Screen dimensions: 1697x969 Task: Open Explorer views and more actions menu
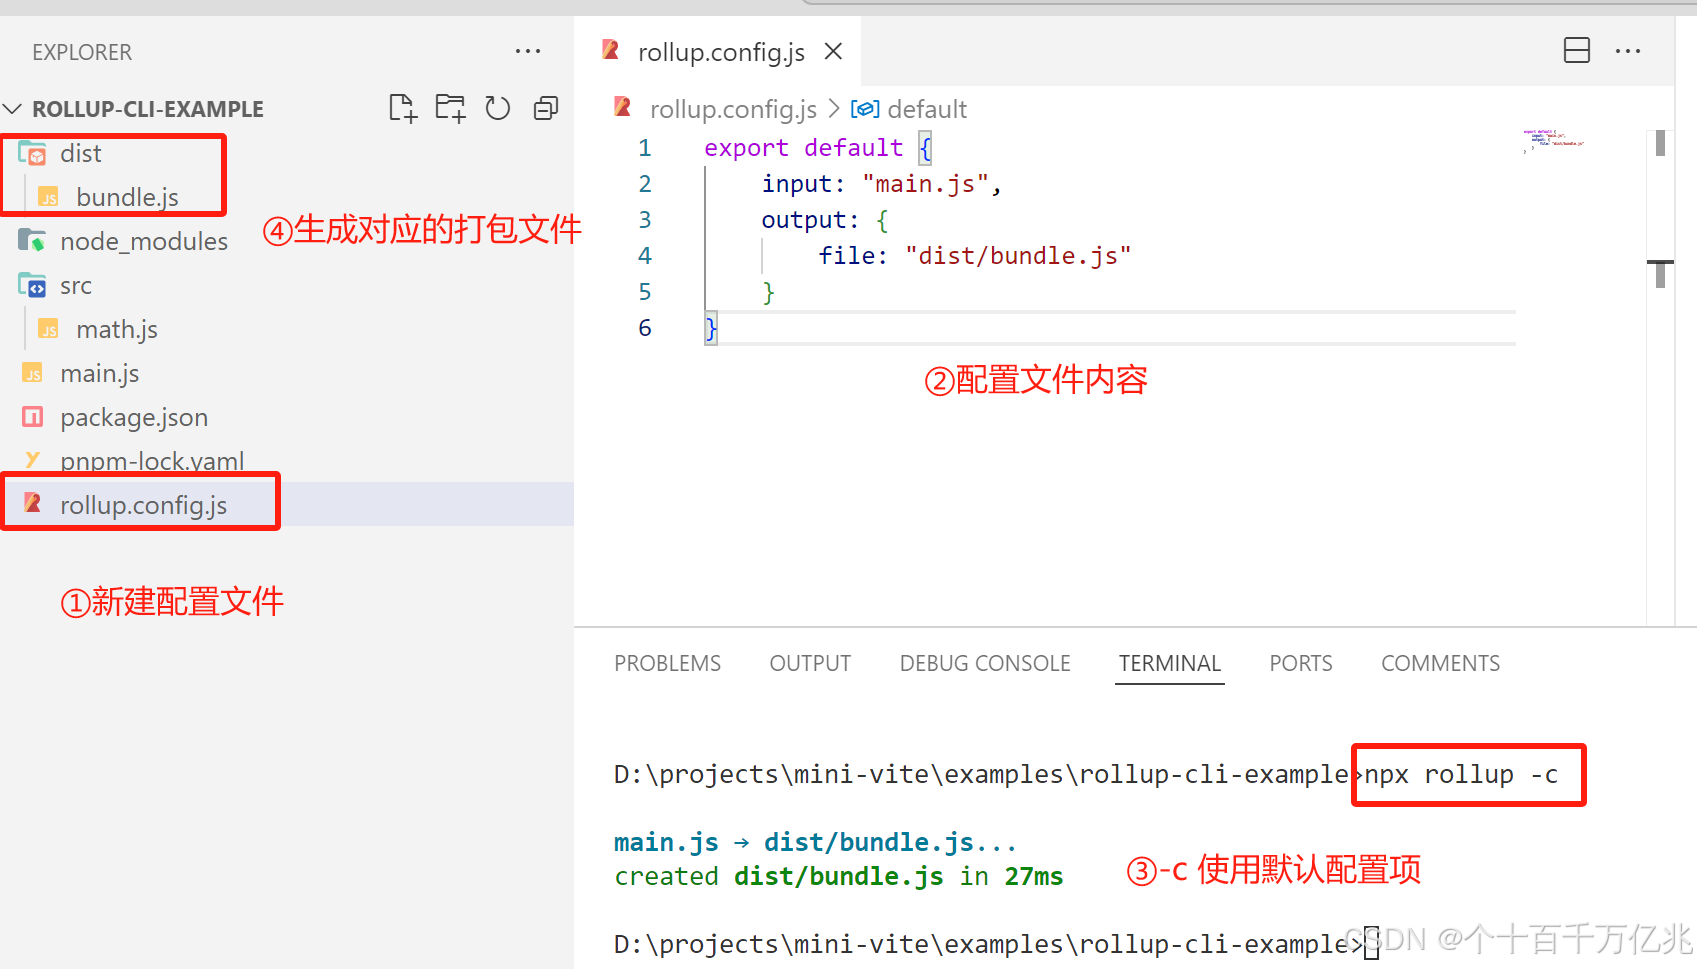[528, 51]
